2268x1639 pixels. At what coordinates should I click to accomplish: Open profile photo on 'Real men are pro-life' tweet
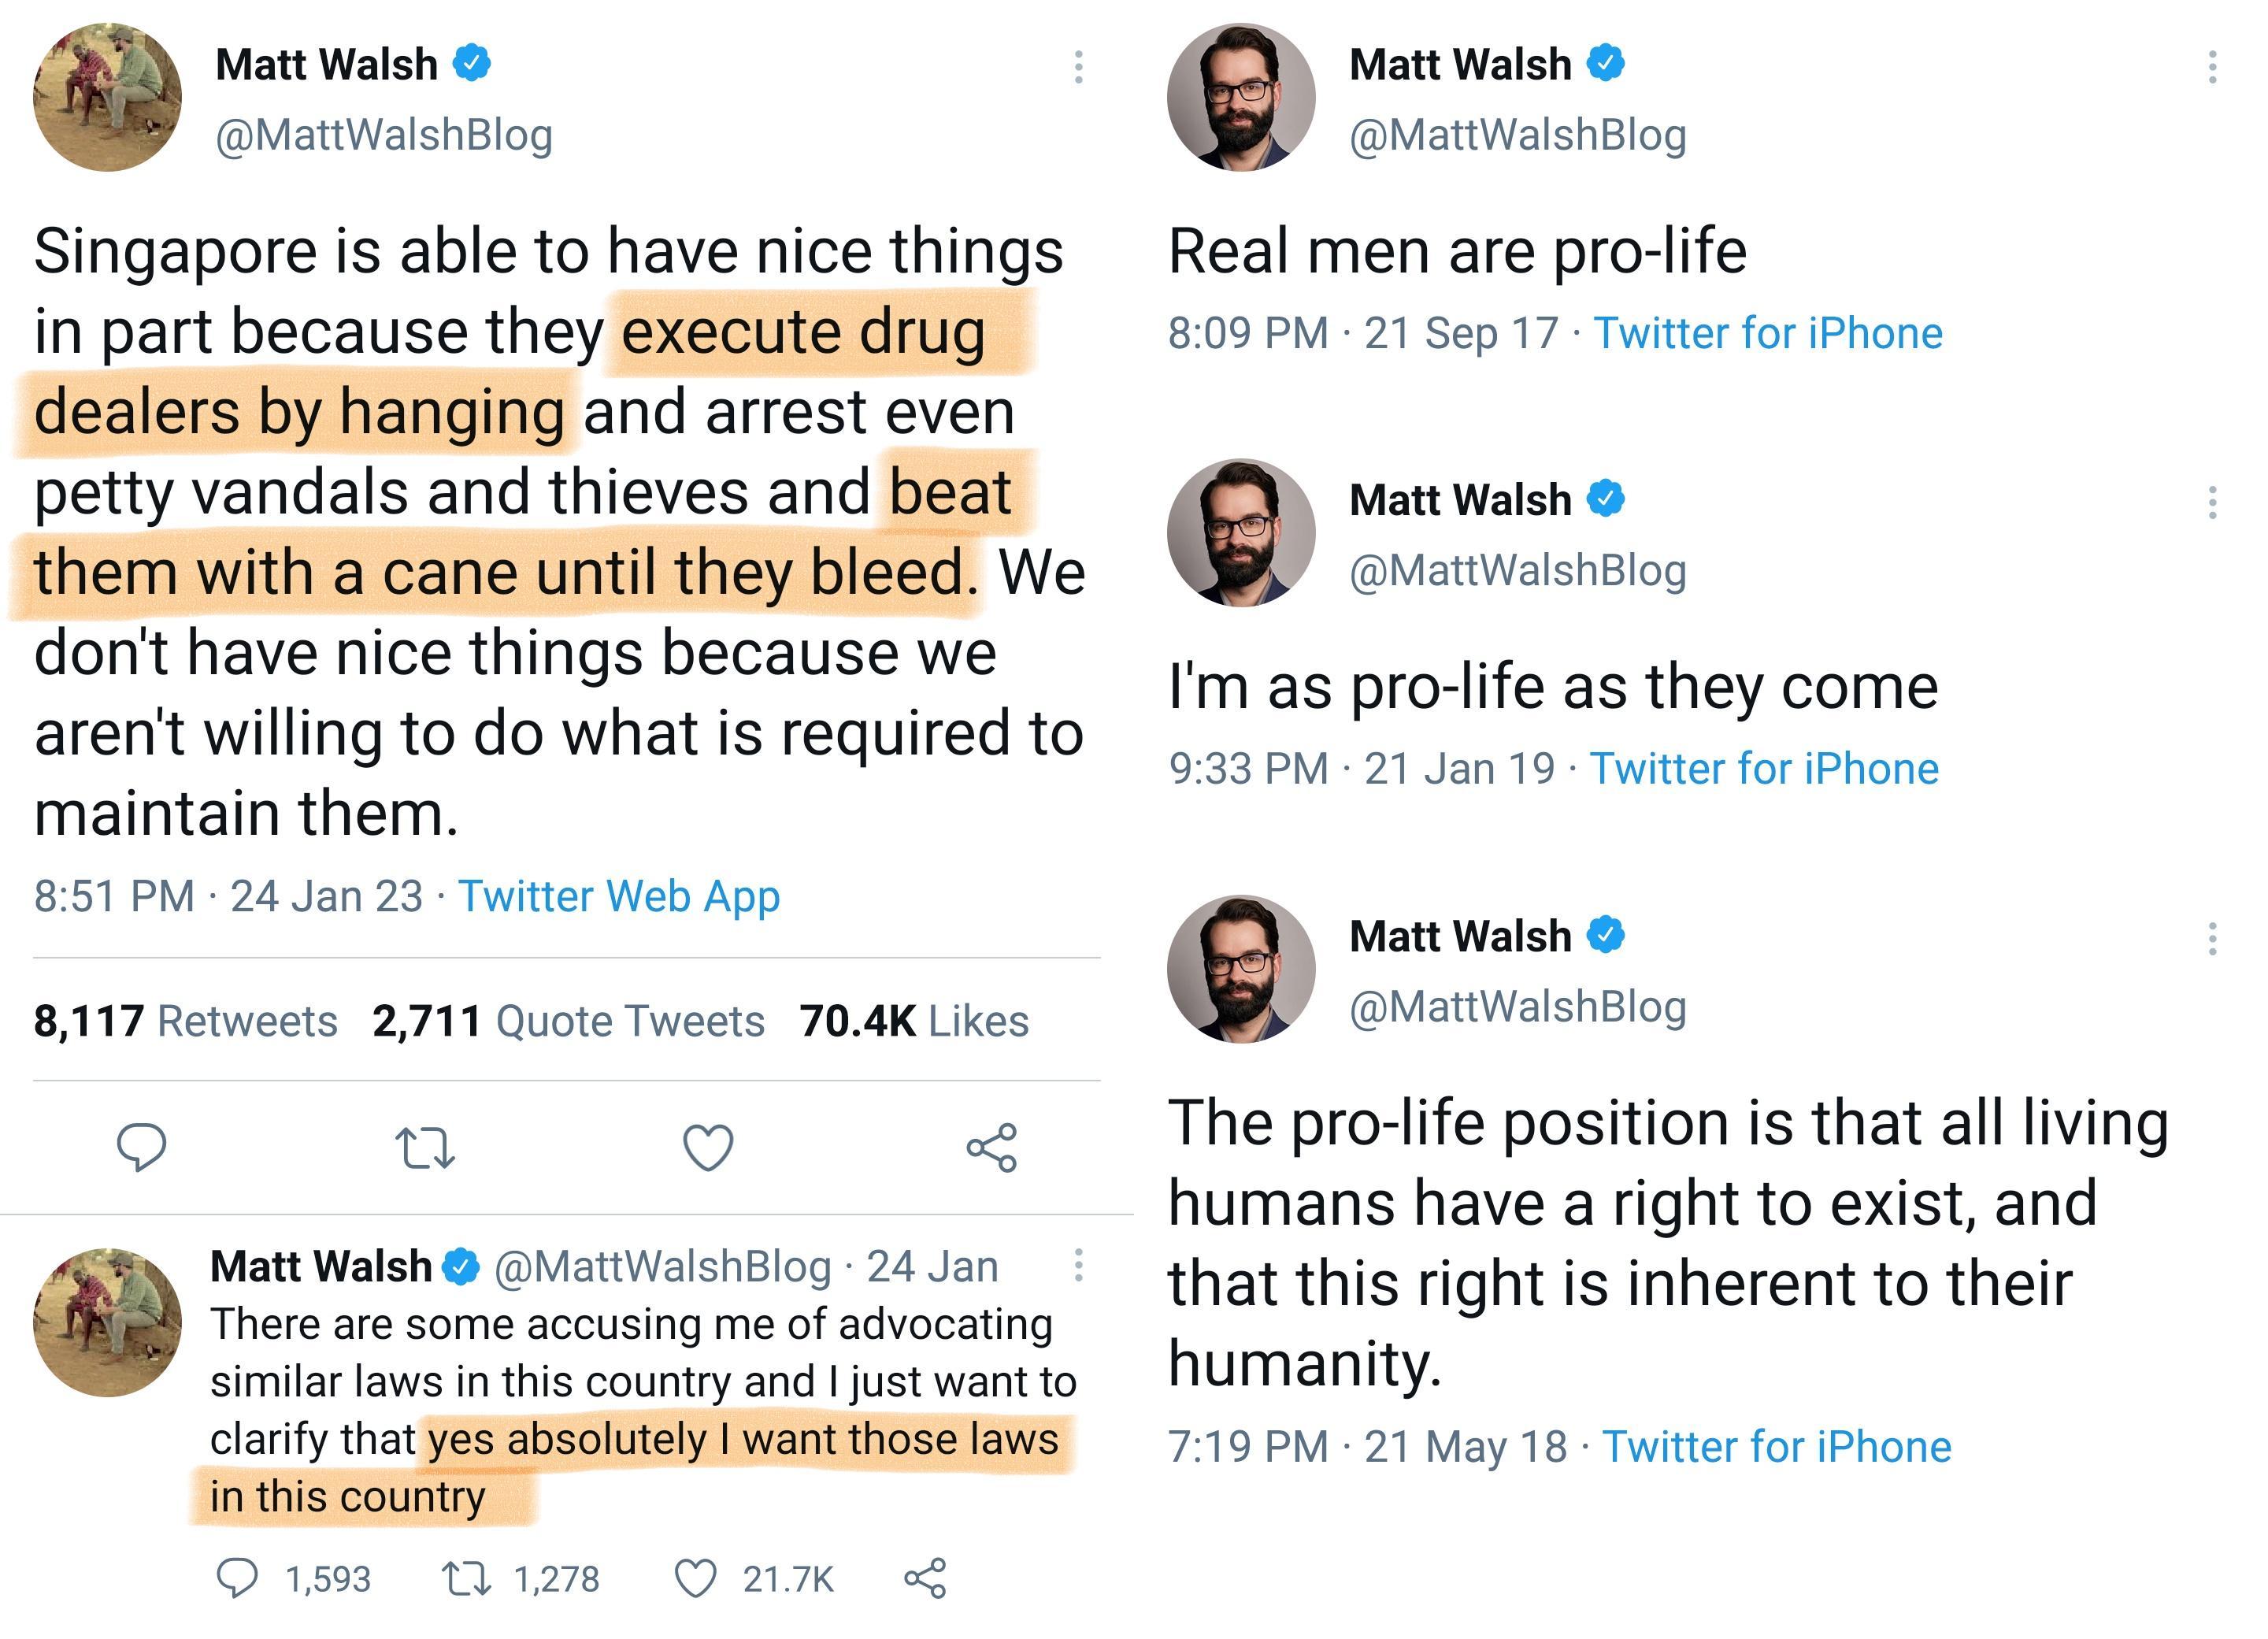pos(1241,97)
